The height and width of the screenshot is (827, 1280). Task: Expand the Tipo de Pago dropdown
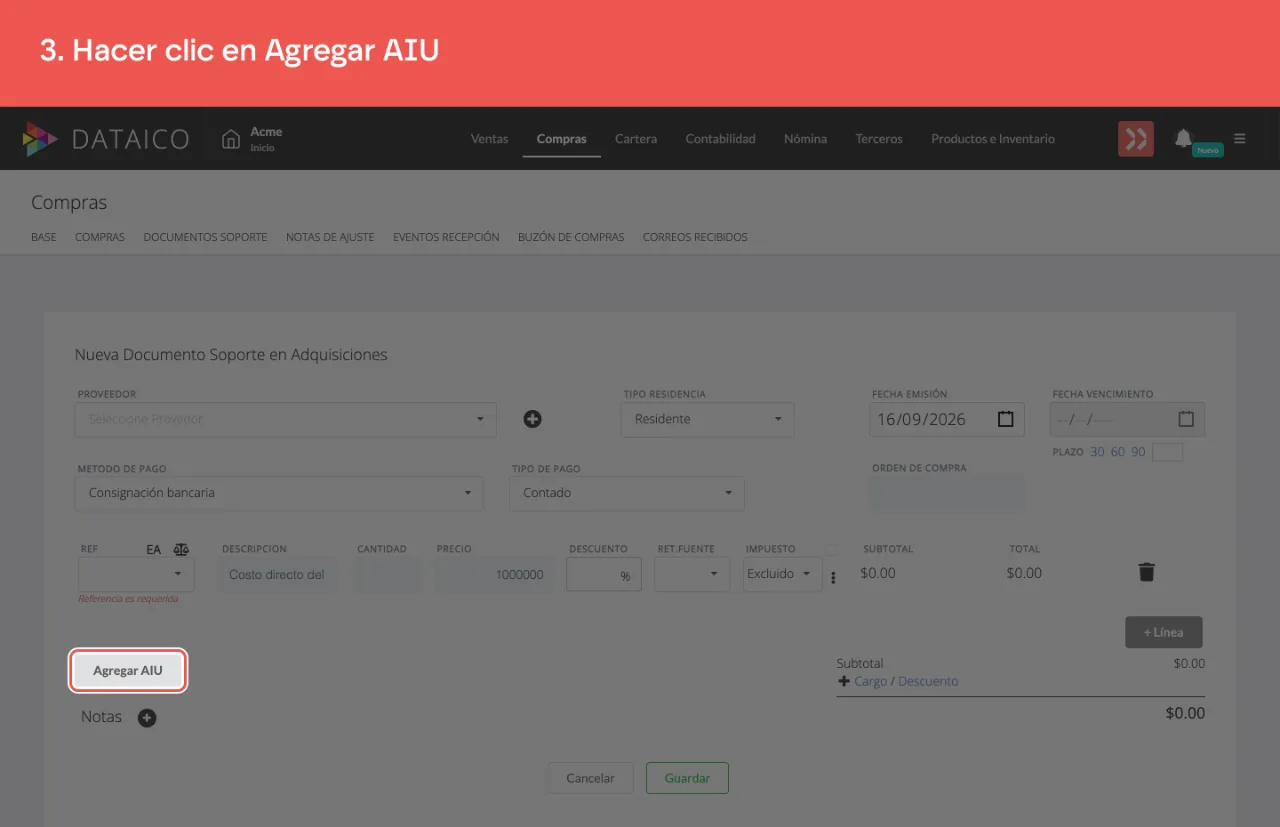click(627, 493)
